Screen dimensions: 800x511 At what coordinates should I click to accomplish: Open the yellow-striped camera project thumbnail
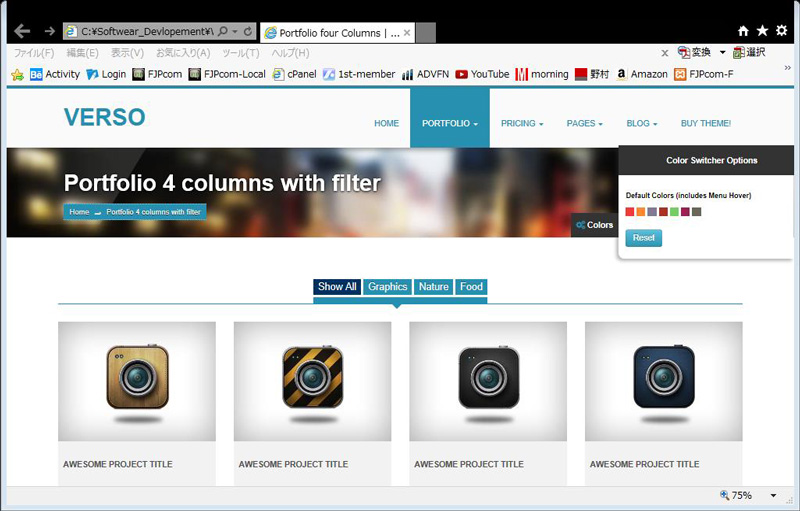[312, 381]
